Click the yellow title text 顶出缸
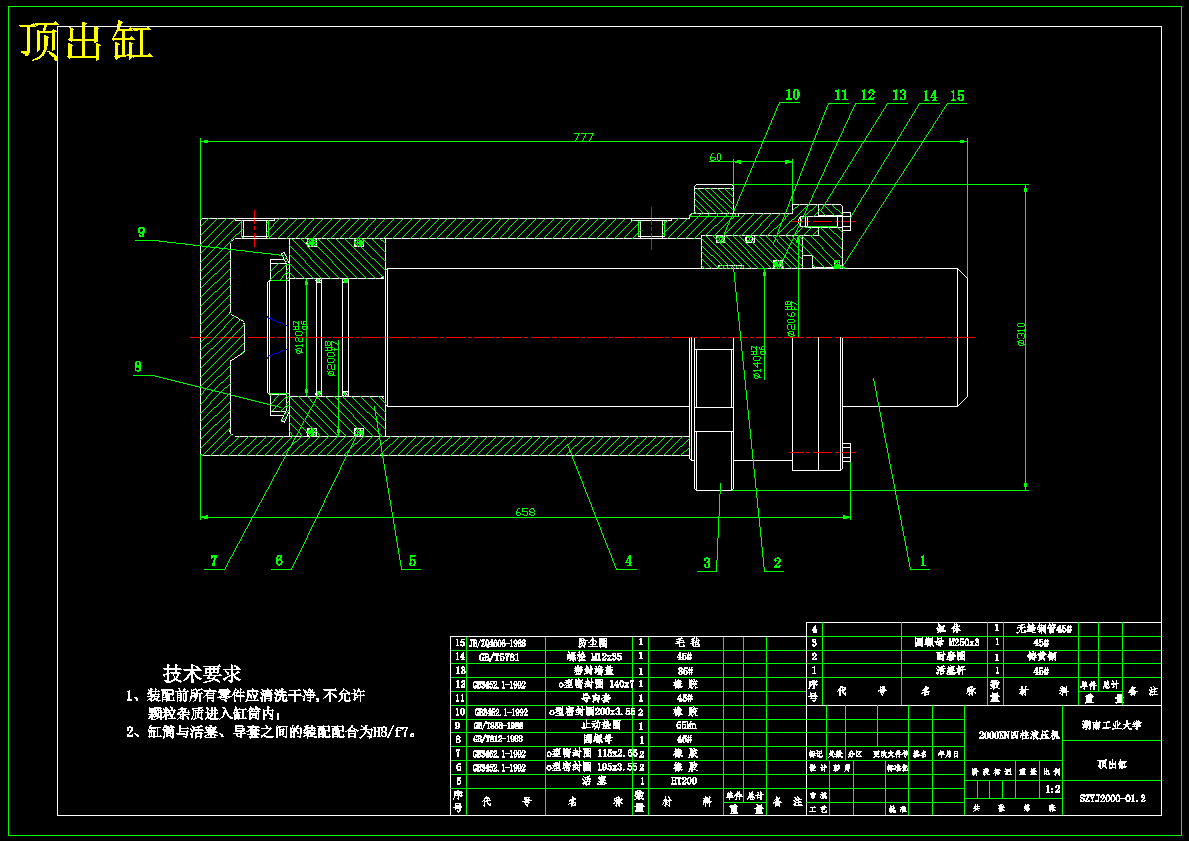This screenshot has width=1189, height=841. (86, 42)
